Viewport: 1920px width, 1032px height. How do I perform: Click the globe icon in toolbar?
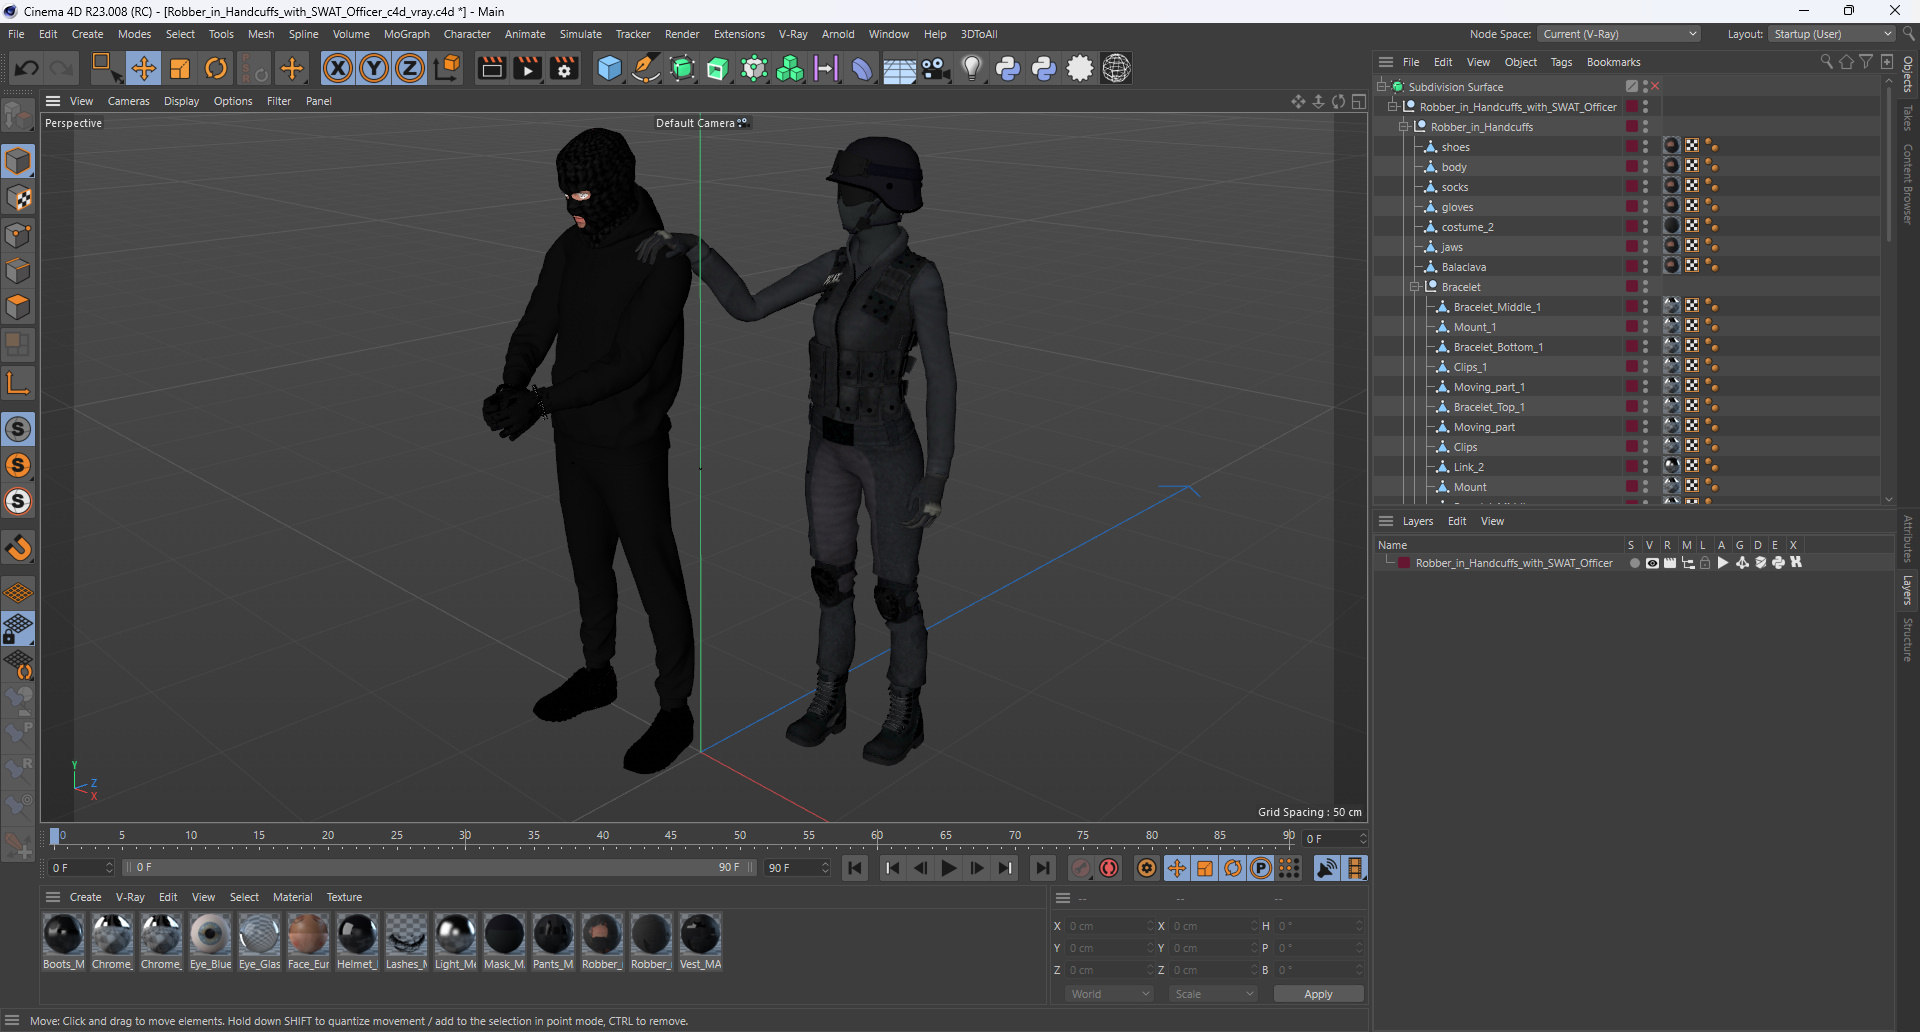[1116, 68]
